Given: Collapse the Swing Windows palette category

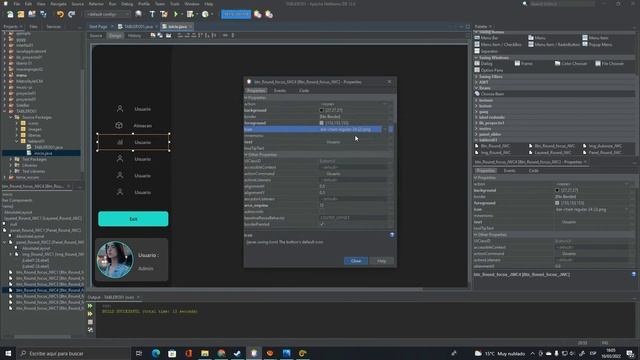Looking at the screenshot, I should coord(476,58).
